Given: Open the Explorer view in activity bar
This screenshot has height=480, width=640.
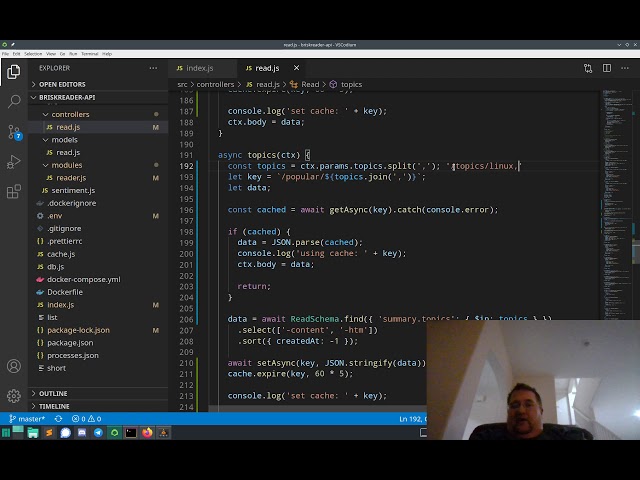Looking at the screenshot, I should coord(13,72).
